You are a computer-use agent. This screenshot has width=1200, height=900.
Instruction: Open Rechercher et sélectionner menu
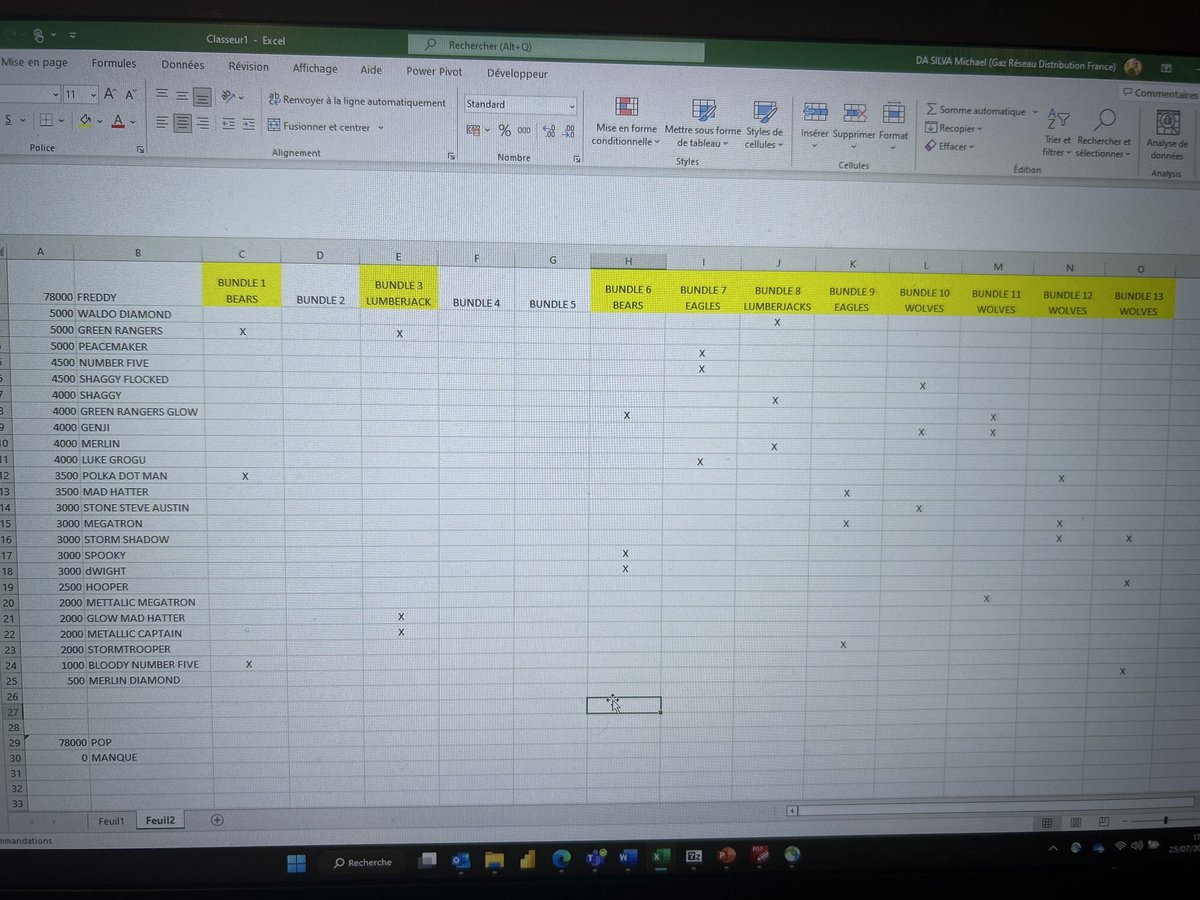click(1103, 134)
